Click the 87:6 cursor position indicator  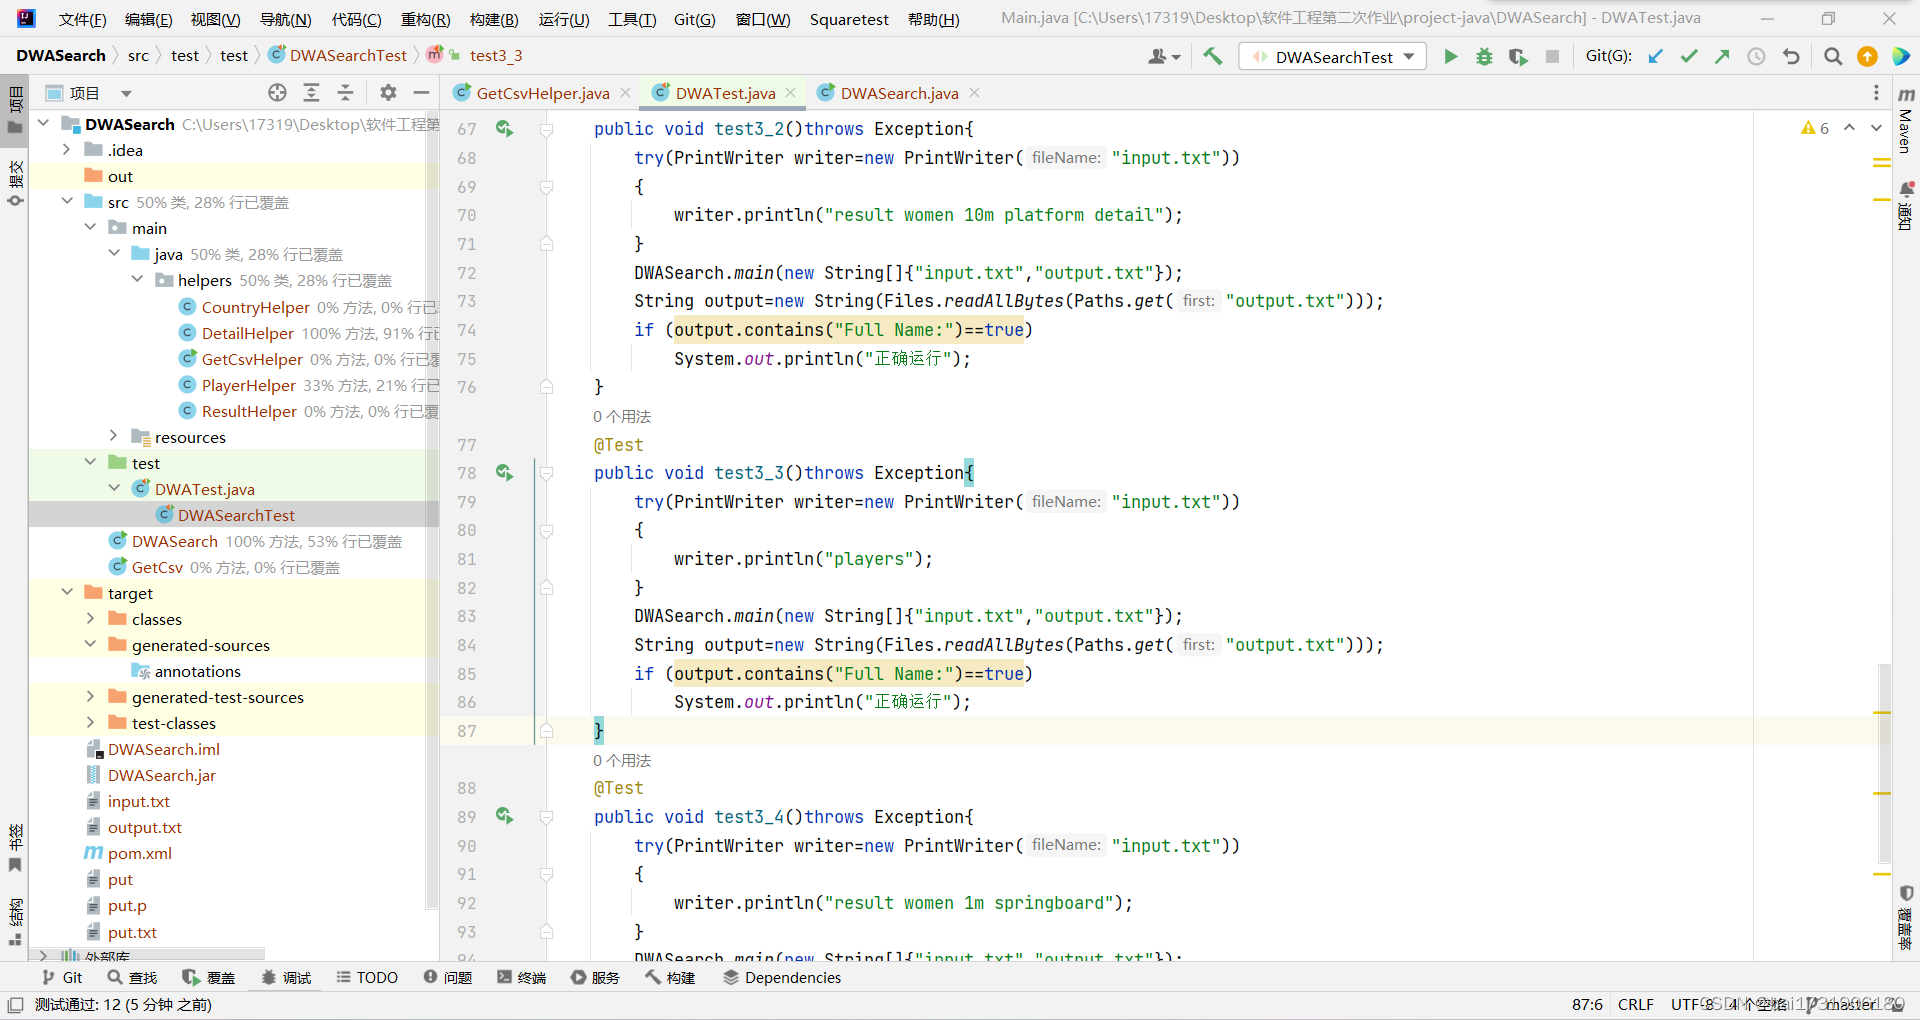[1587, 1004]
